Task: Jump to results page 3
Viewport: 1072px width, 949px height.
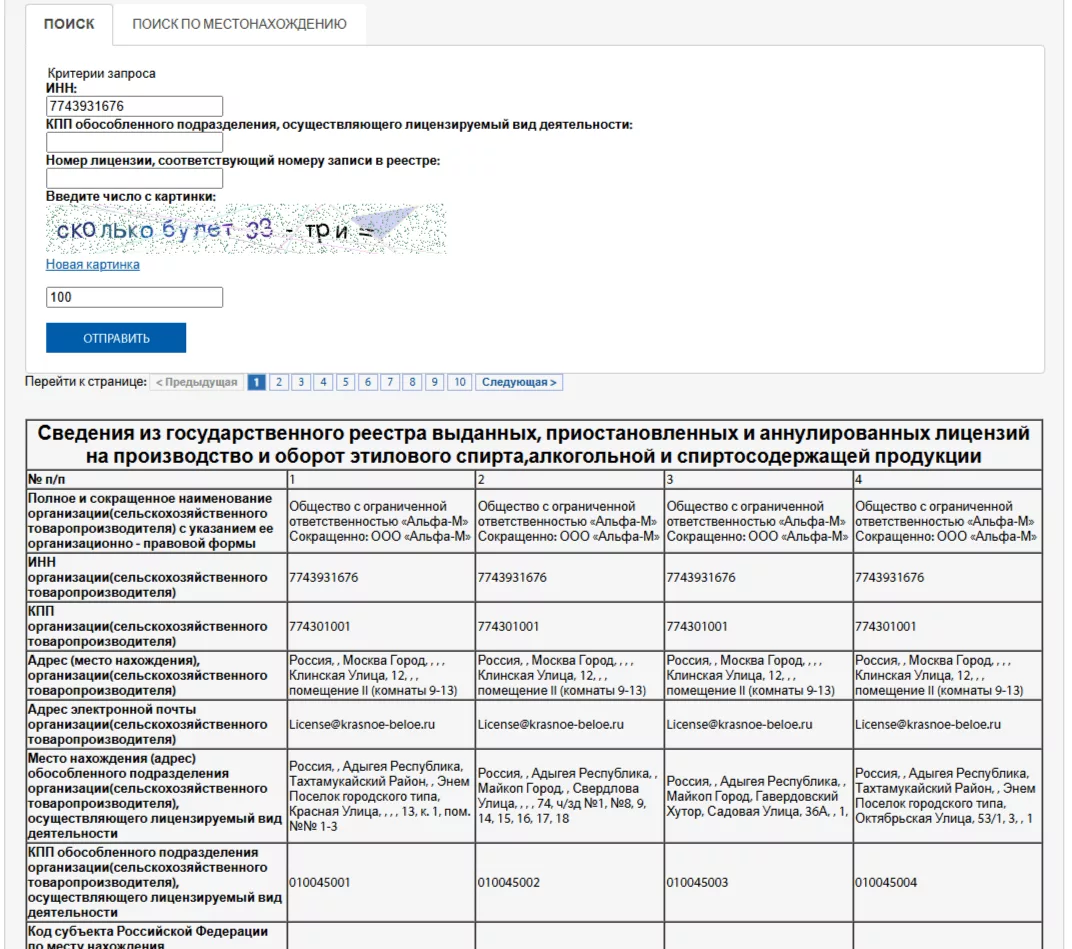Action: (x=301, y=382)
